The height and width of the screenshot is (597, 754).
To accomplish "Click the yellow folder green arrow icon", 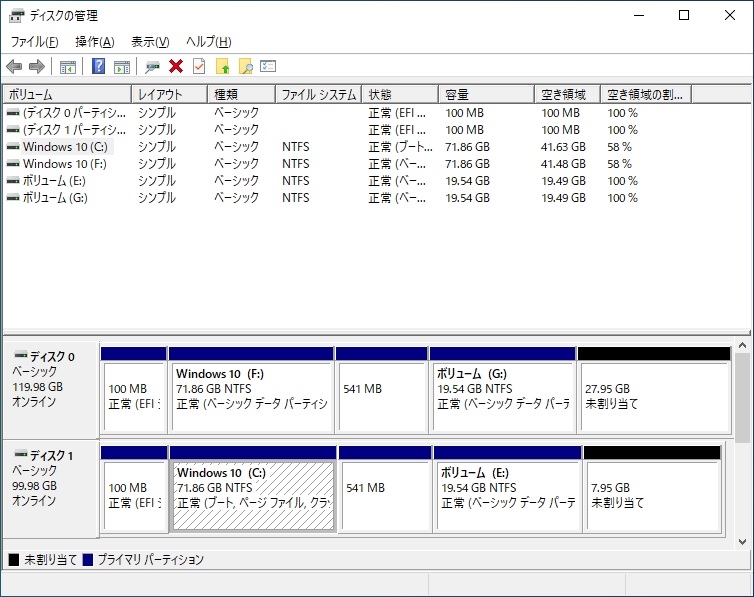I will [x=222, y=66].
